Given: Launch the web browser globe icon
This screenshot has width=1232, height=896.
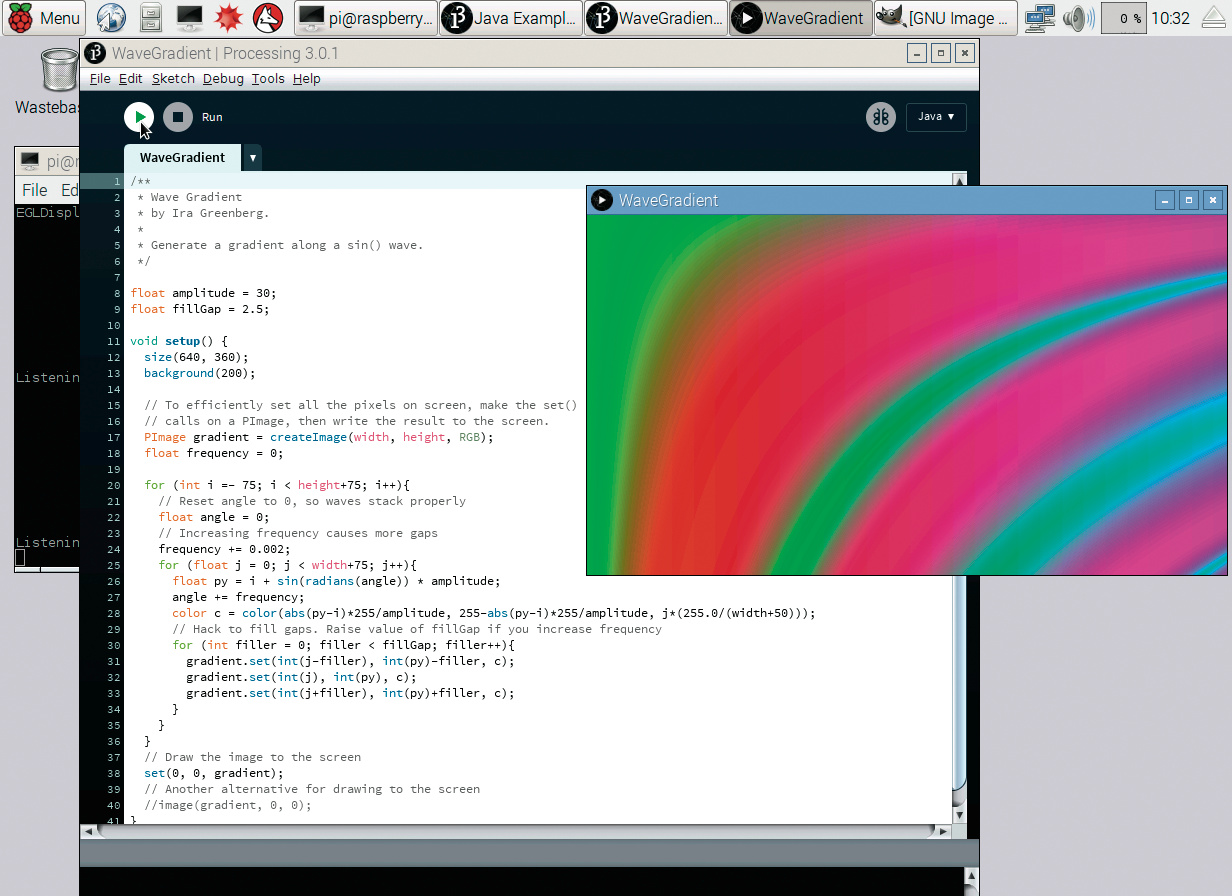Looking at the screenshot, I should click(x=112, y=18).
